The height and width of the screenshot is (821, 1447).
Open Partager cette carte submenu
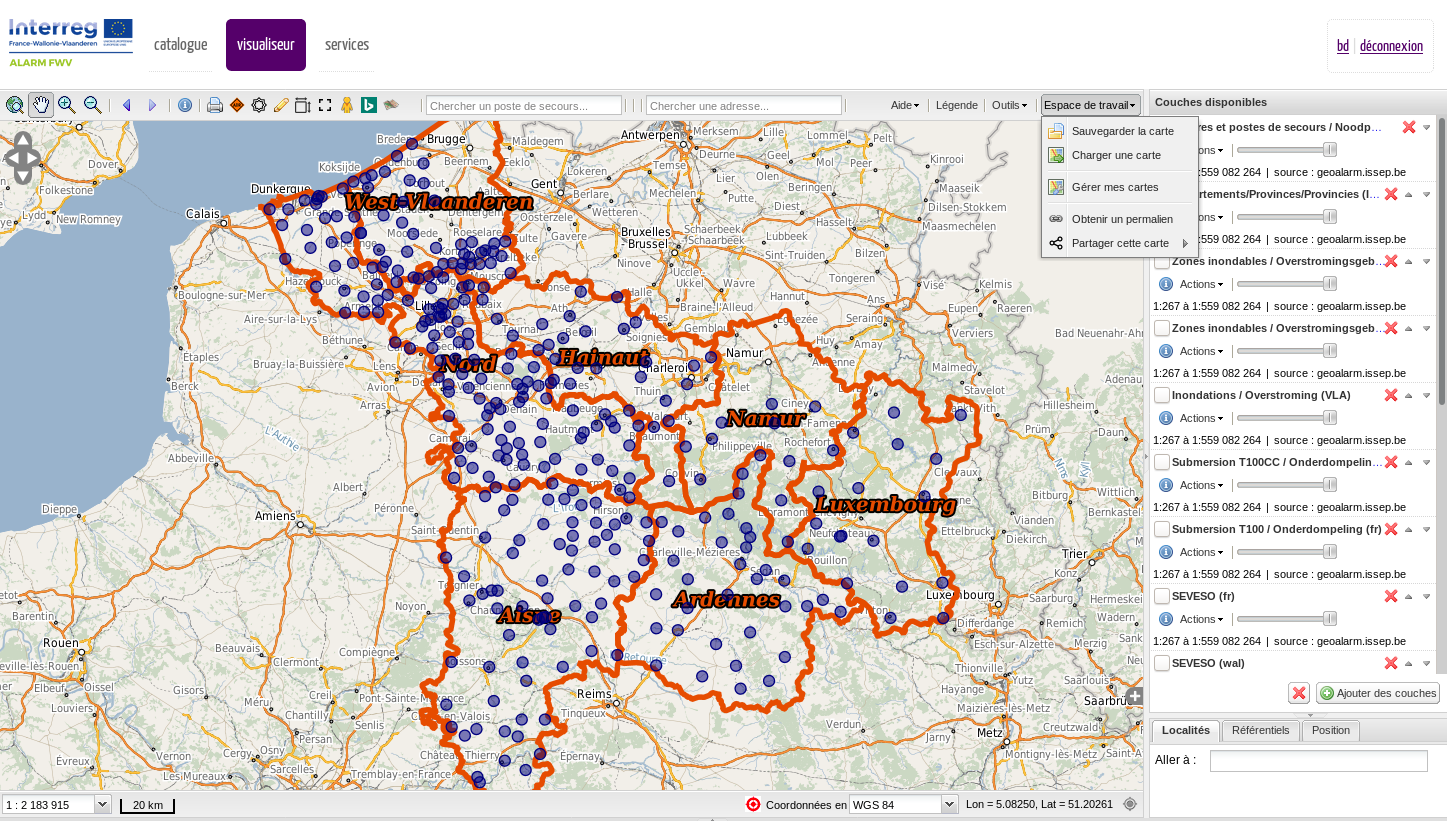(1119, 243)
